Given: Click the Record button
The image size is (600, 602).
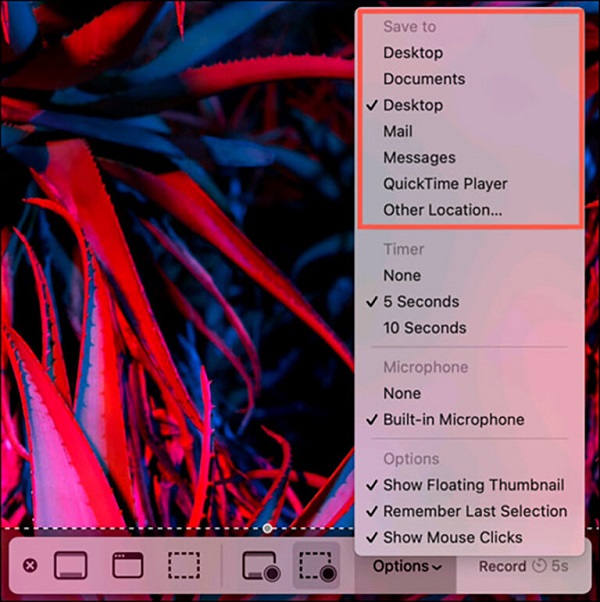Looking at the screenshot, I should tap(522, 566).
